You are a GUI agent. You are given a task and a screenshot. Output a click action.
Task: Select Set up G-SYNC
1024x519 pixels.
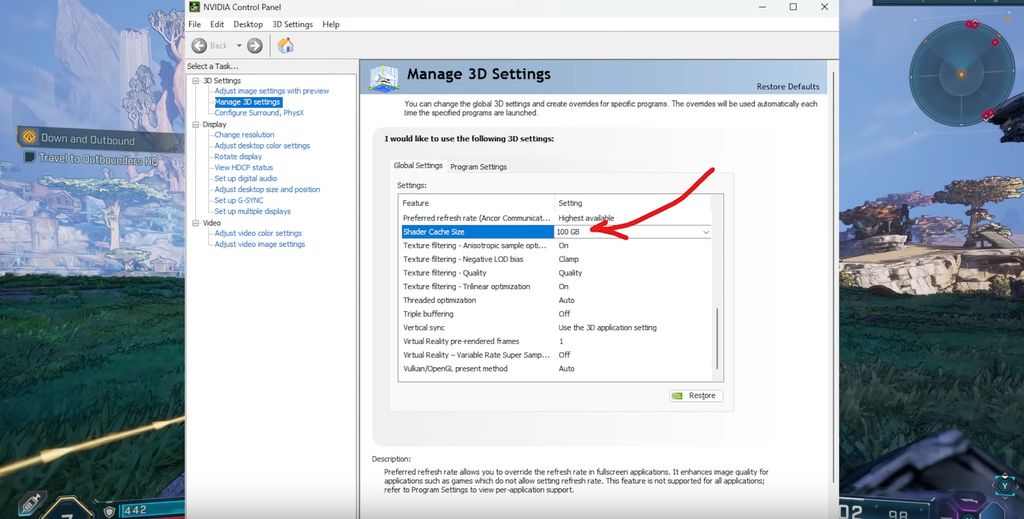(239, 201)
